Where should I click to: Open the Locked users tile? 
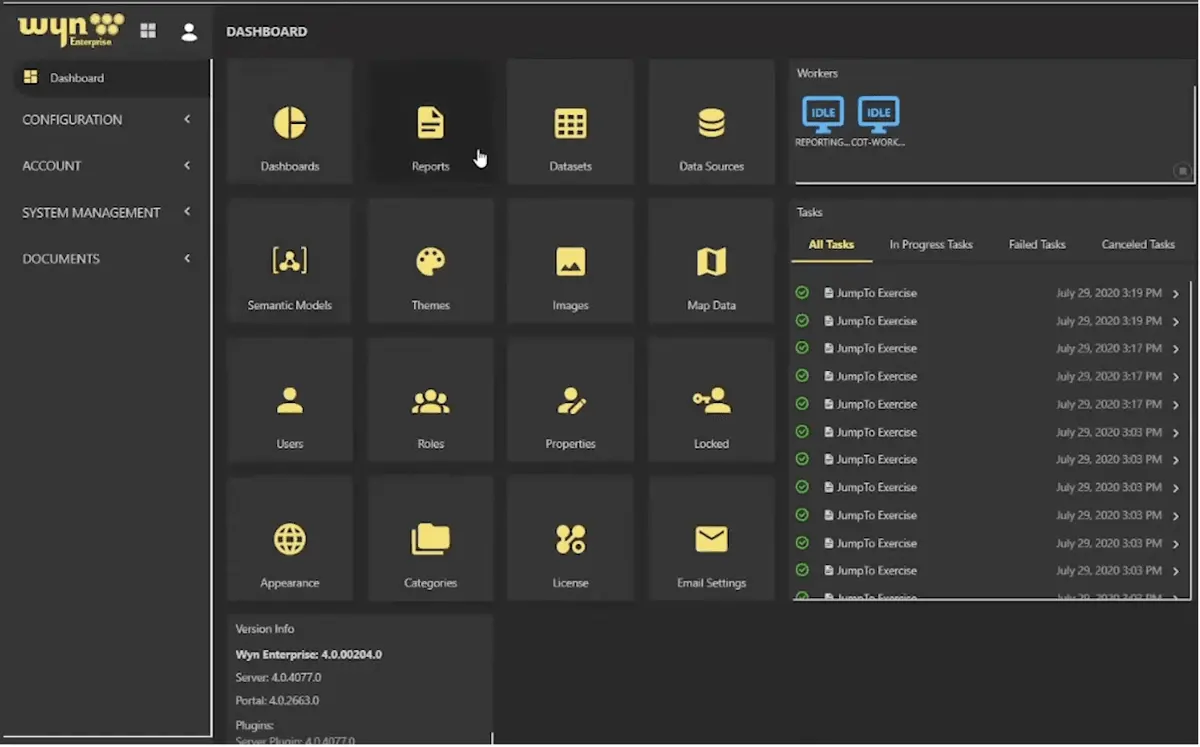click(711, 400)
